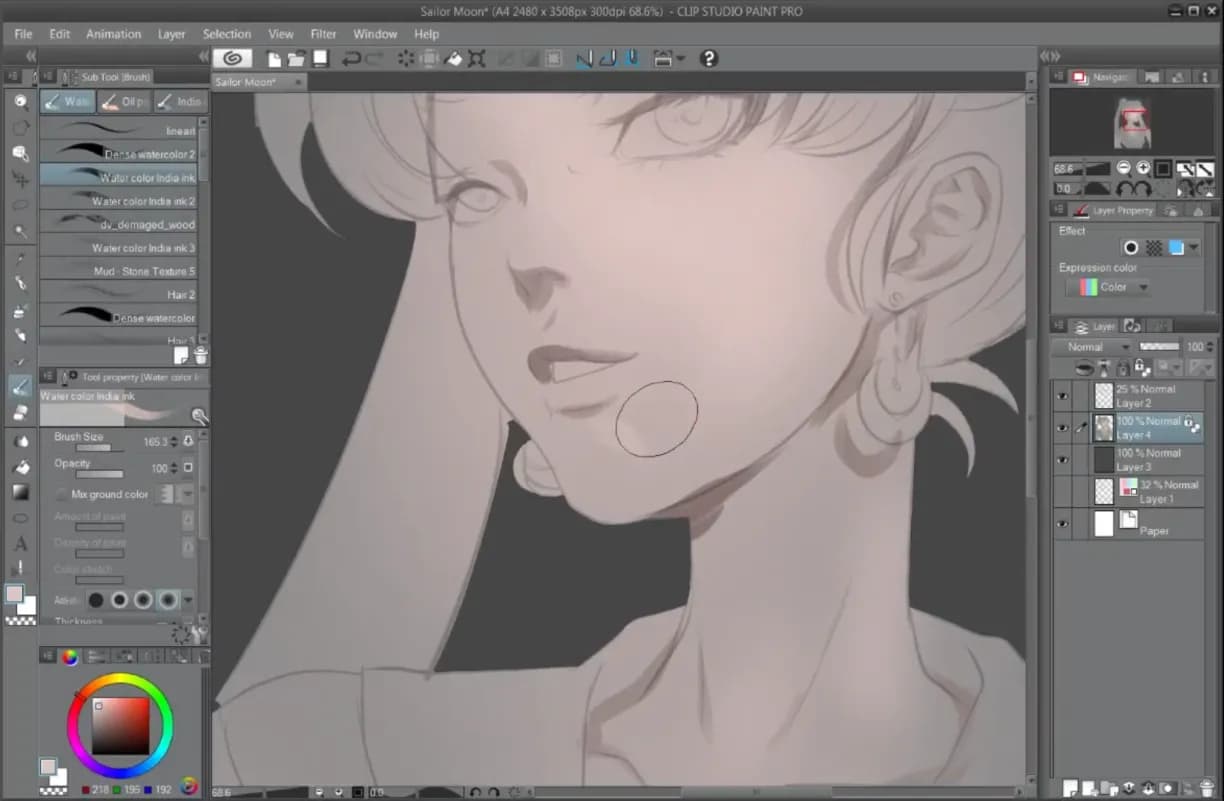Delete layer using trash icon
This screenshot has height=801, width=1224.
pos(1205,788)
